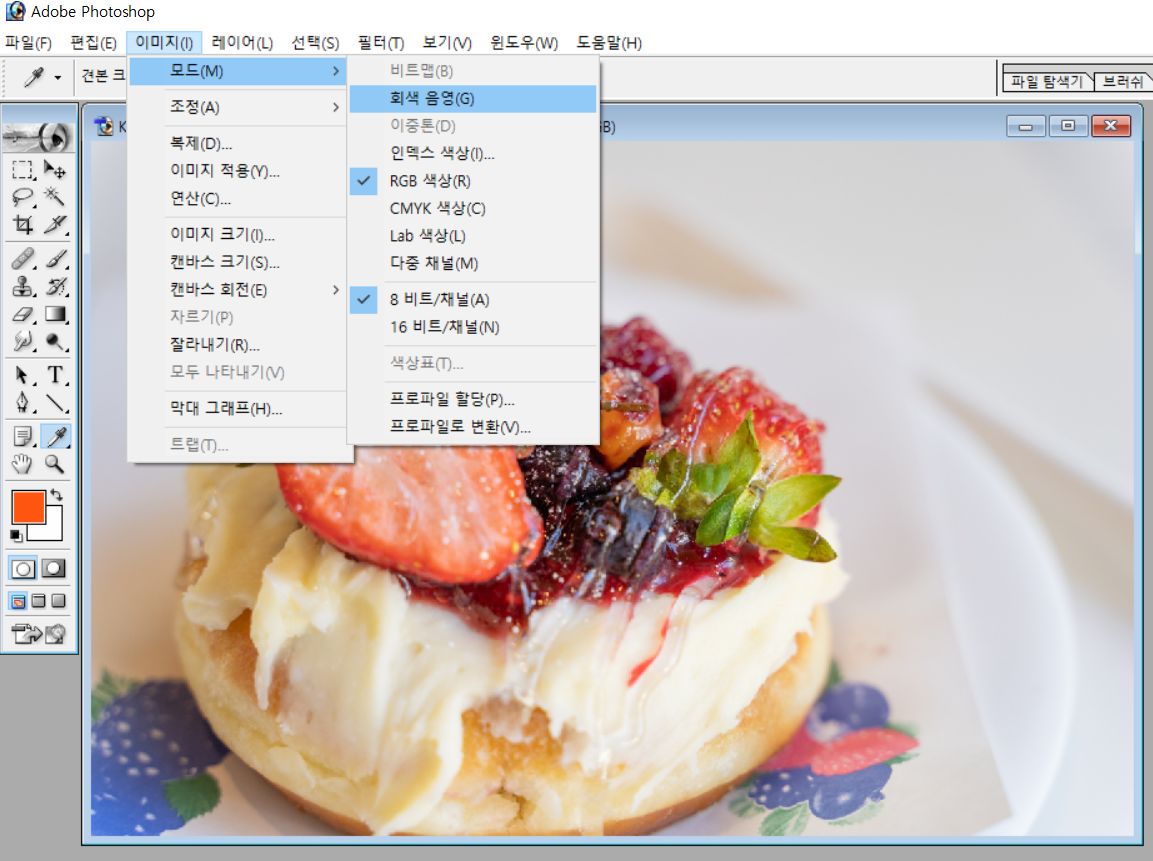Select checked 8 비트/채널(A) option
This screenshot has height=861, width=1153.
coord(473,299)
